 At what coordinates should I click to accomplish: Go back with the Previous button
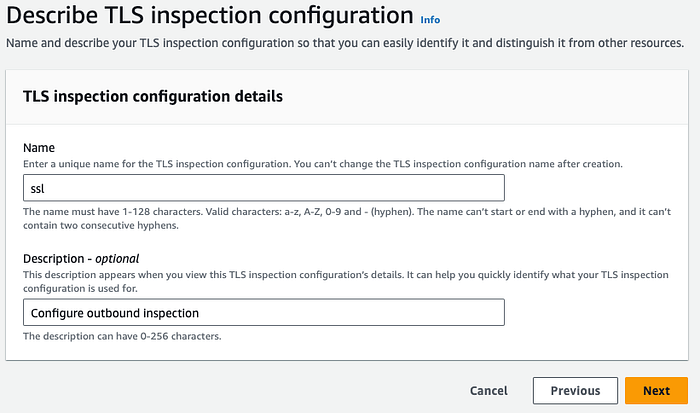pos(575,391)
